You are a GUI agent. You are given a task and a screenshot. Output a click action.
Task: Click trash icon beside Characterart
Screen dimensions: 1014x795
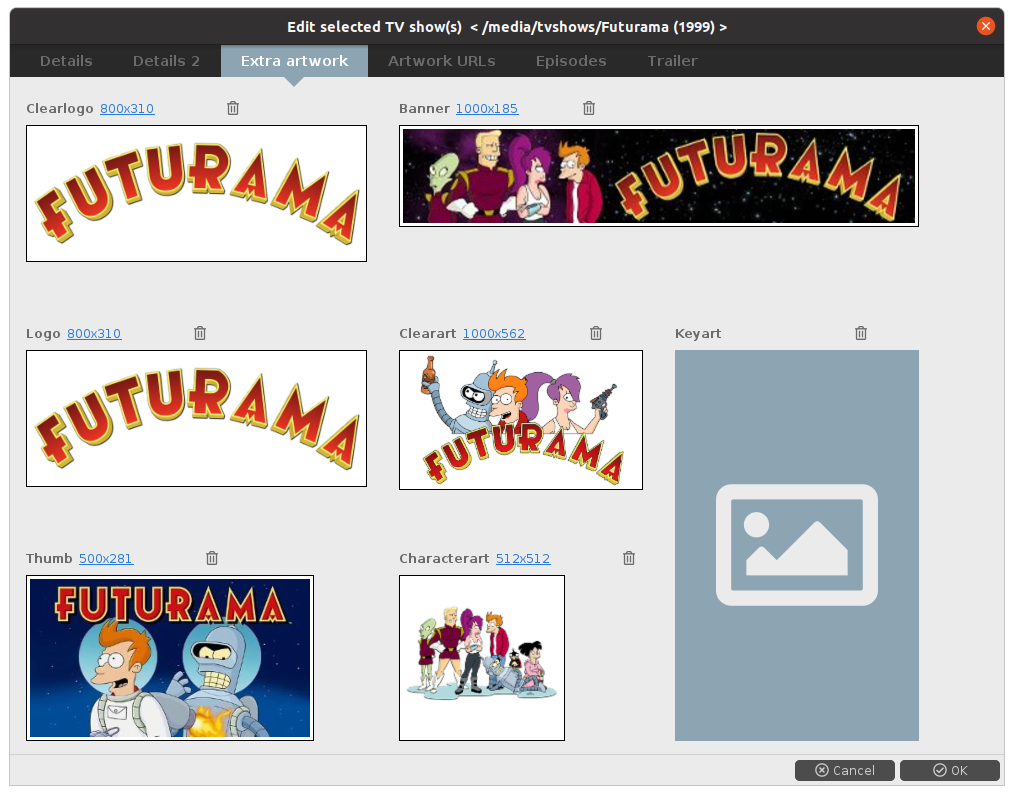[x=629, y=558]
